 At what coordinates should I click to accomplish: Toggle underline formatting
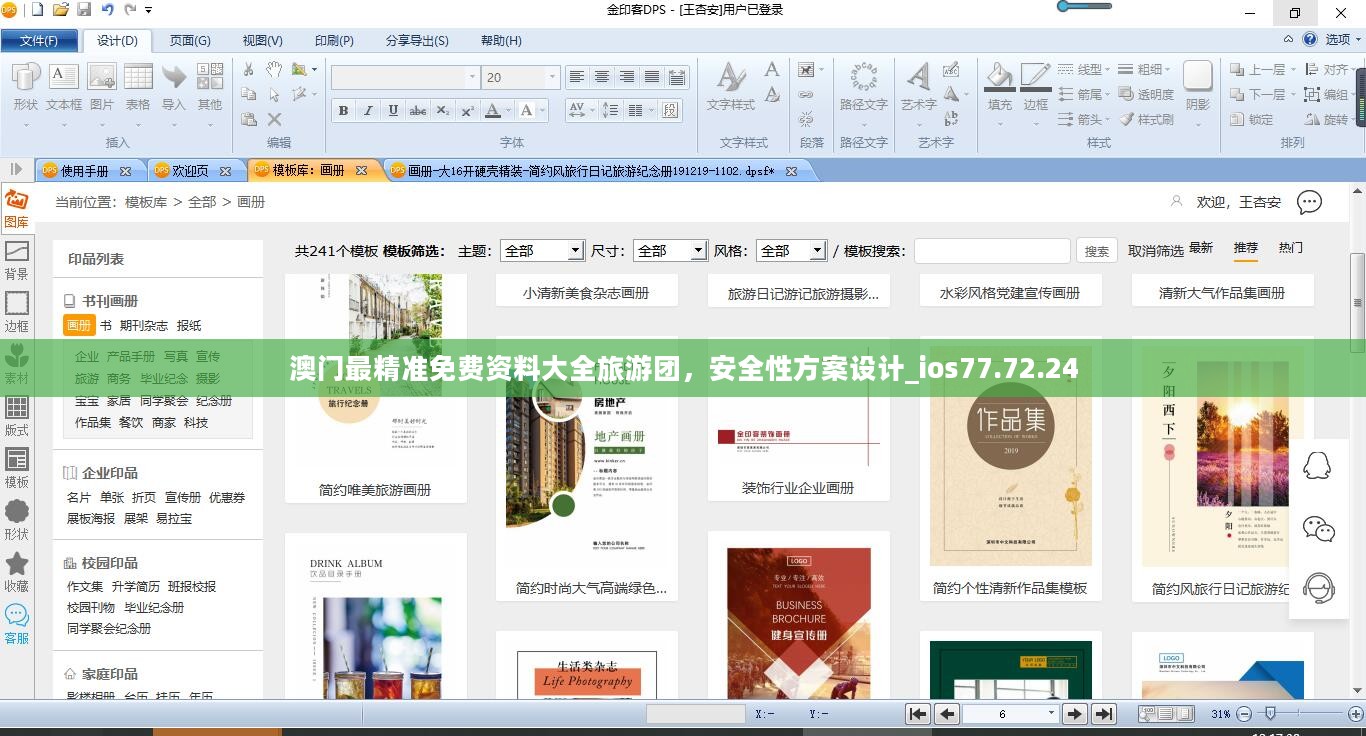tap(393, 111)
